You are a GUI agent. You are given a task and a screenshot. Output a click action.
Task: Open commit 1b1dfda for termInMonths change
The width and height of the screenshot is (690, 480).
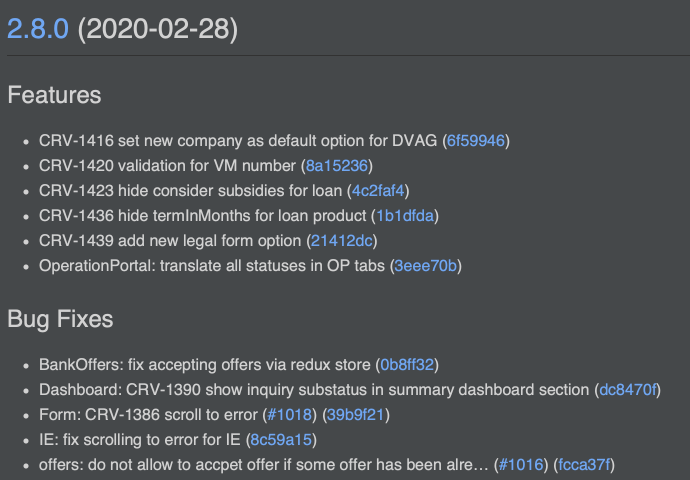(406, 216)
